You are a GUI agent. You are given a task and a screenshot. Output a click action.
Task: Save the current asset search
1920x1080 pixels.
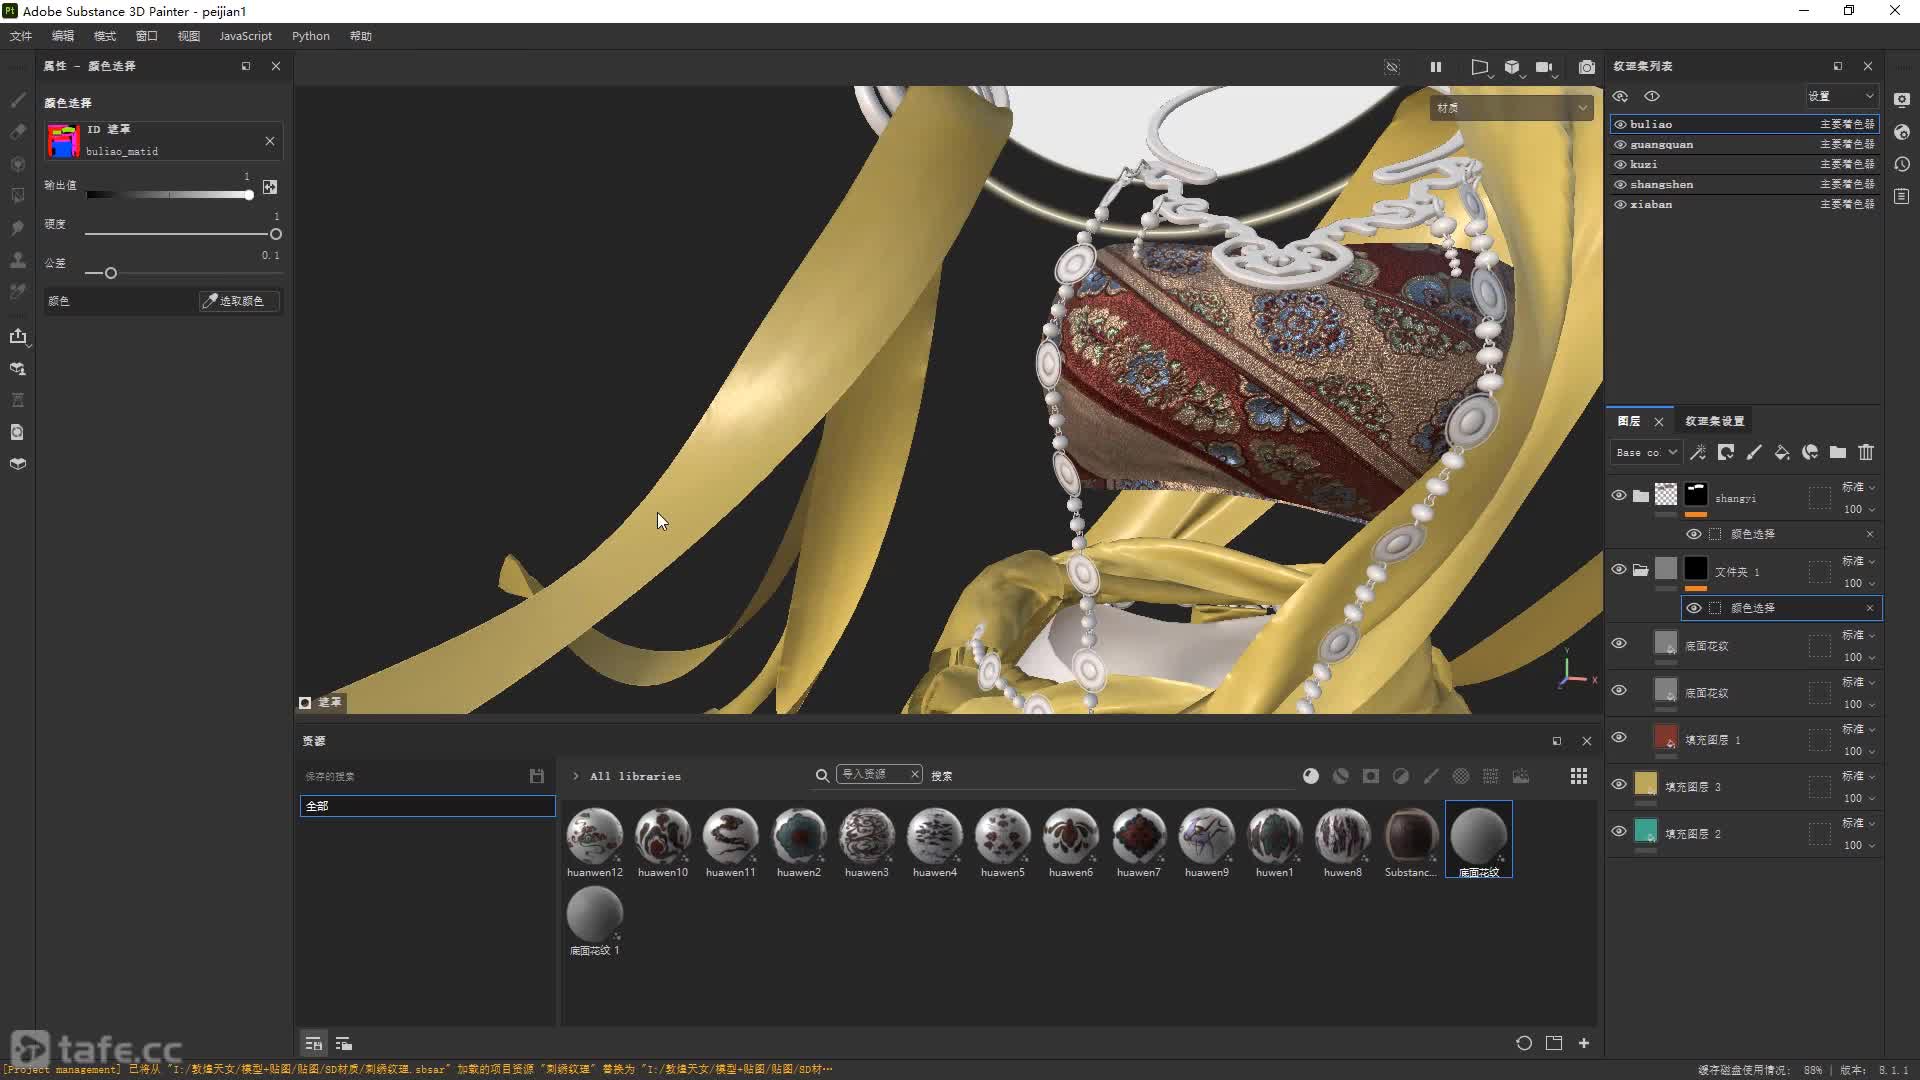537,776
